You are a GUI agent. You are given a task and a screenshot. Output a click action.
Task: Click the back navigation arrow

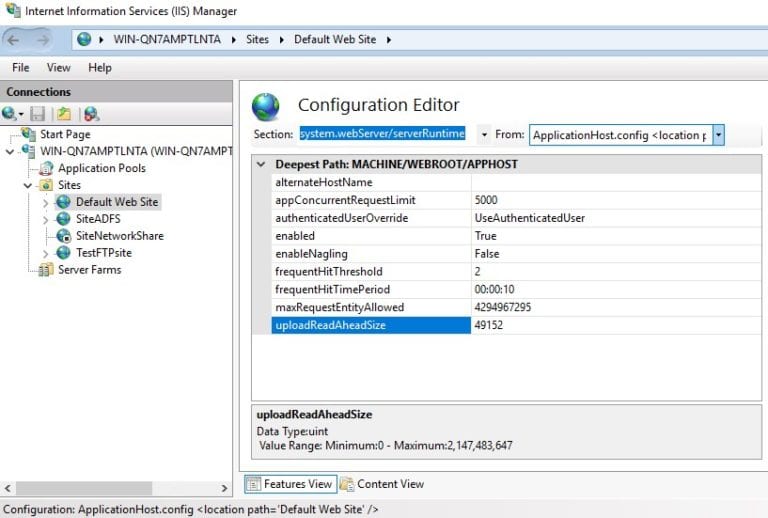click(x=13, y=40)
